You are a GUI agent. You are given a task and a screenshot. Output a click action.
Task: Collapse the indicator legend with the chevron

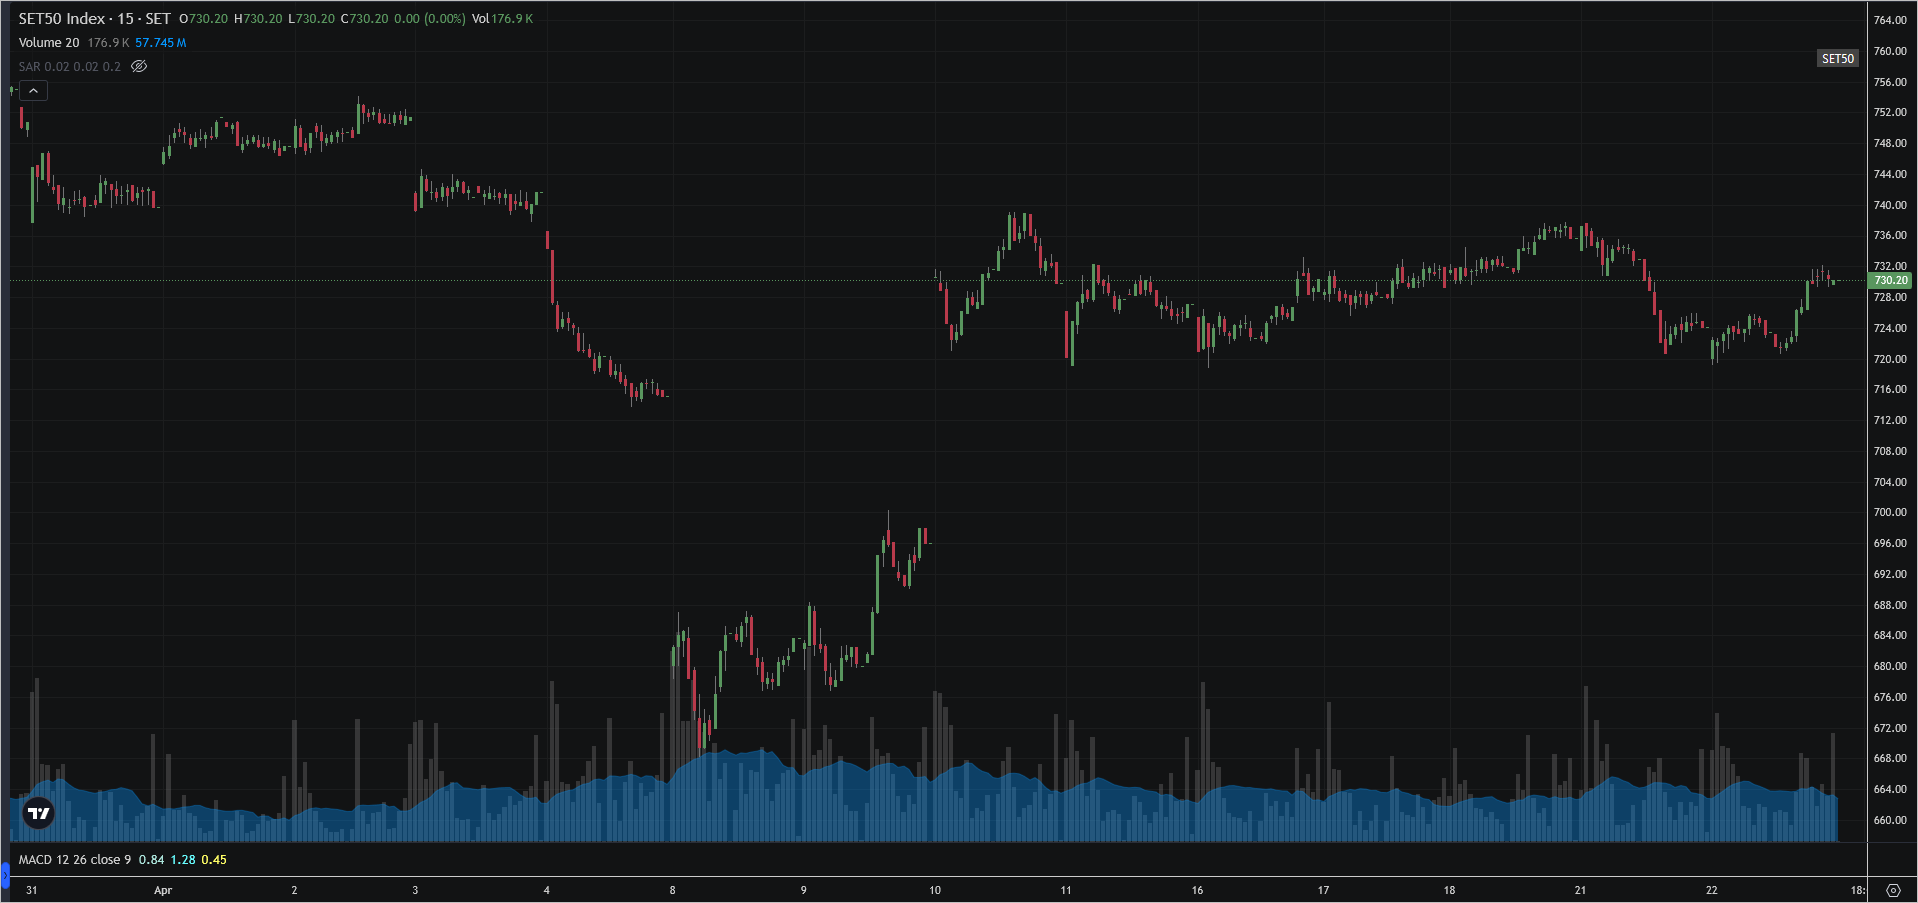point(33,91)
